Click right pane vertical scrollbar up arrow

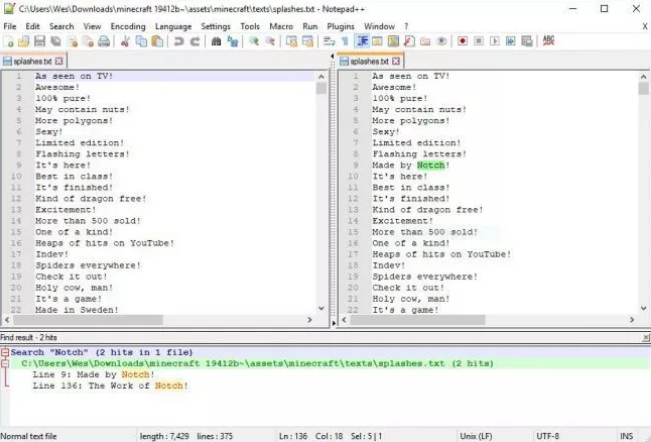point(643,76)
